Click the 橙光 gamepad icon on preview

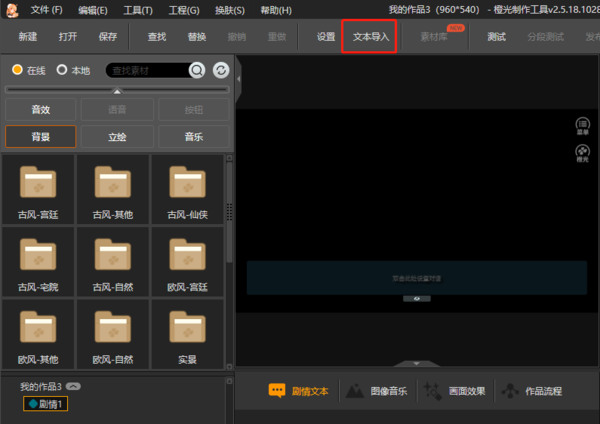point(582,152)
